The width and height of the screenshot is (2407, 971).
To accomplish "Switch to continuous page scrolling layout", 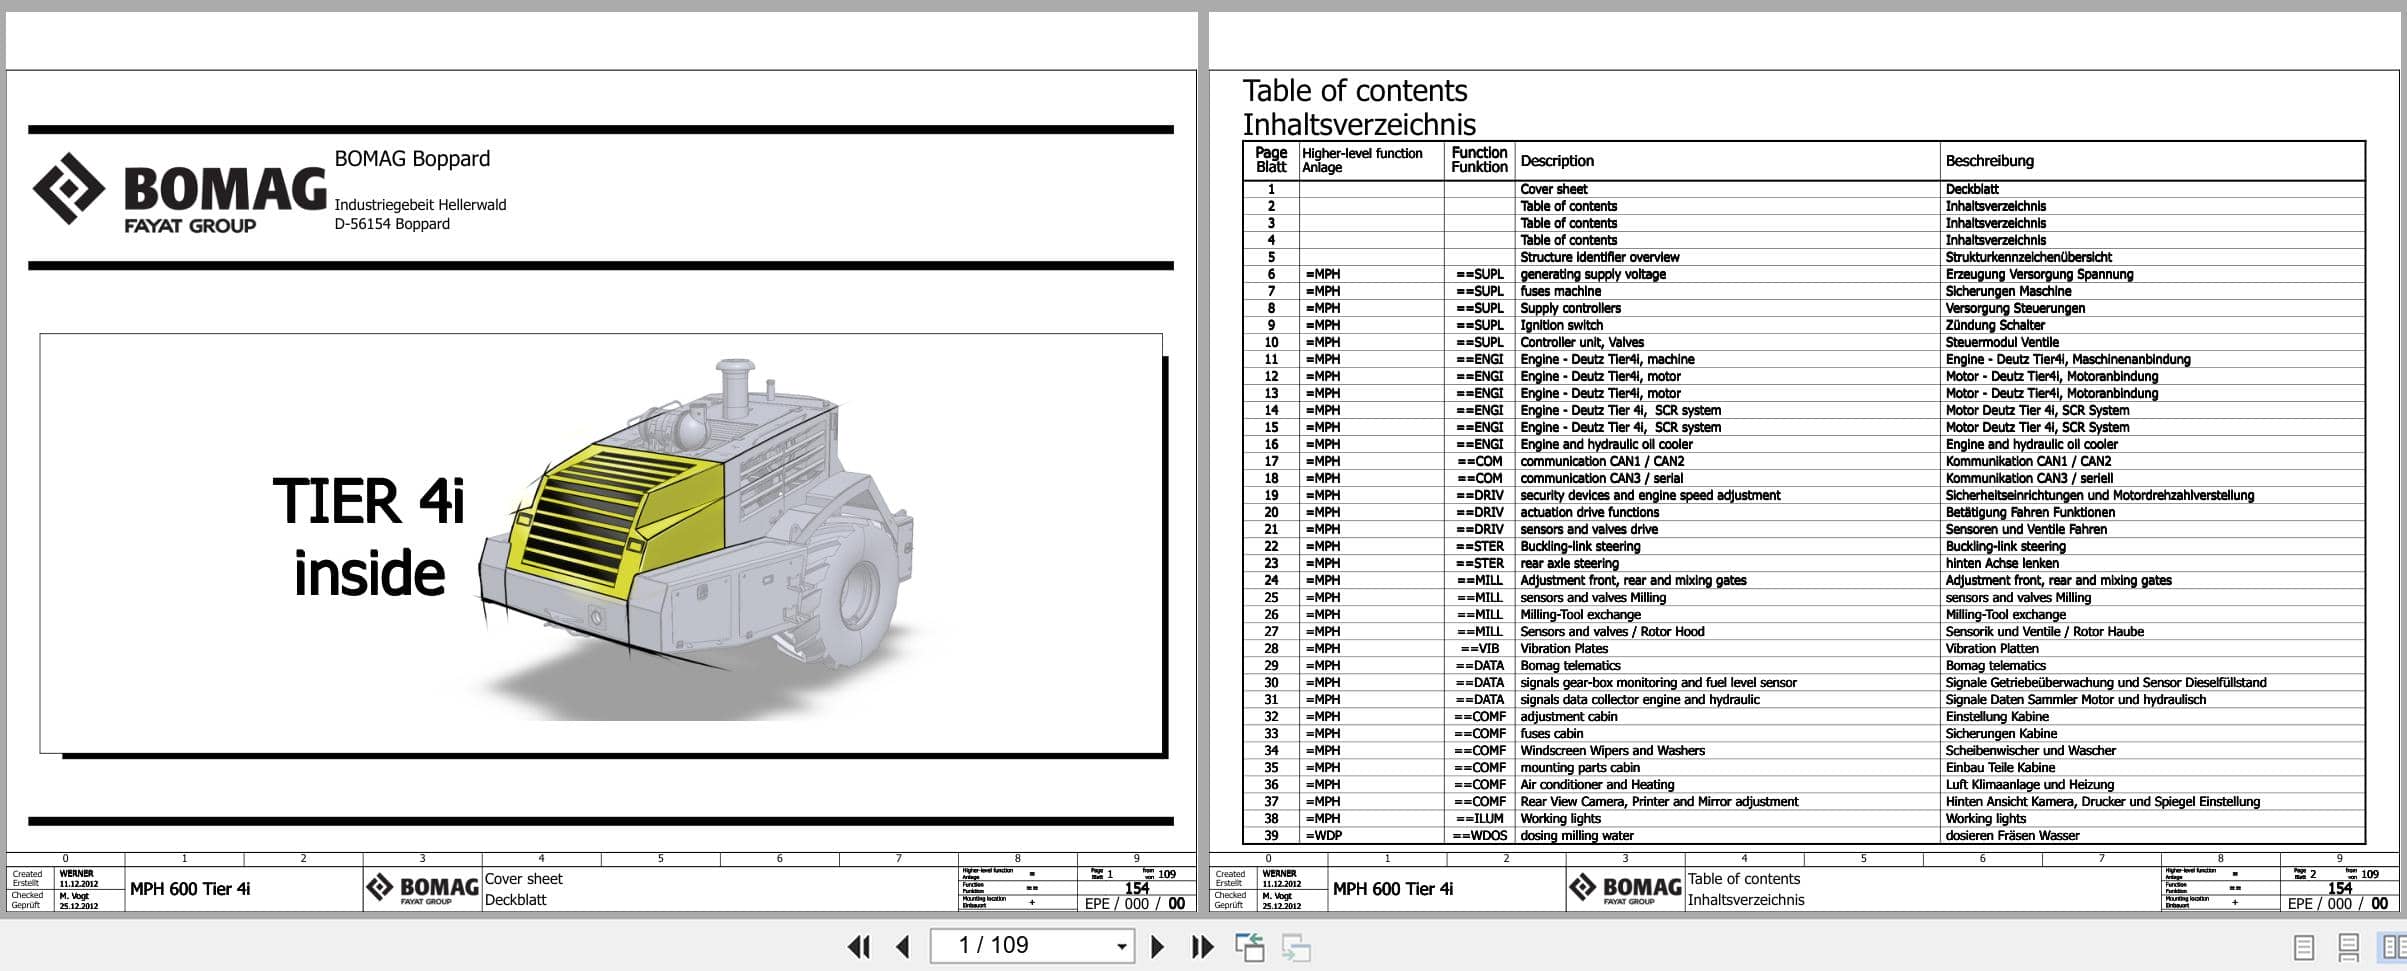I will pyautogui.click(x=2349, y=946).
